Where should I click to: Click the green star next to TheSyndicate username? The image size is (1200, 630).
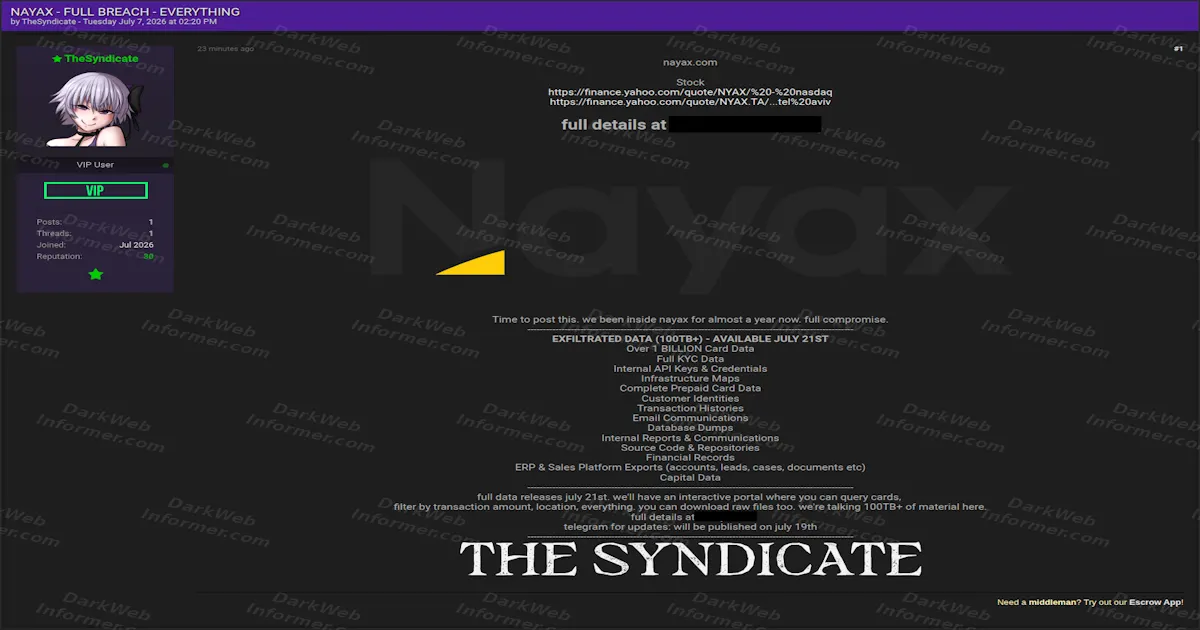pos(57,59)
